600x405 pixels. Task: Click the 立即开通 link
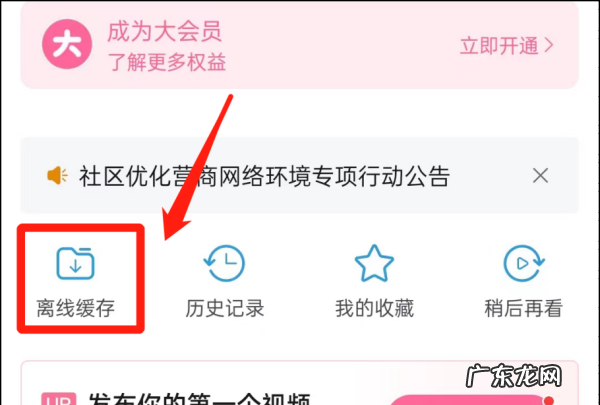coord(499,46)
